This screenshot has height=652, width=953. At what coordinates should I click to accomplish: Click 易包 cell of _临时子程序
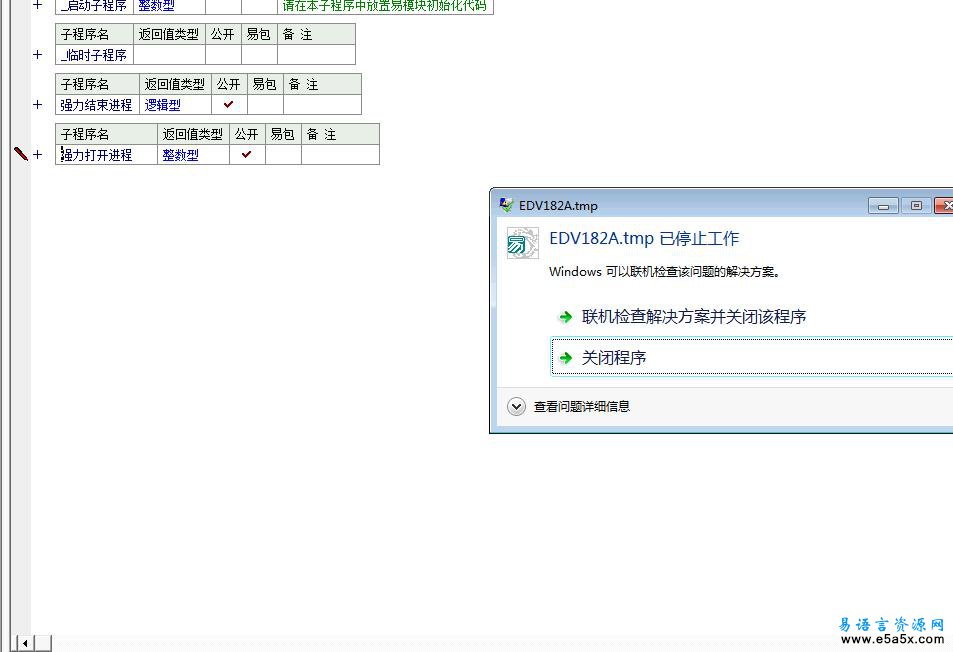tap(259, 55)
